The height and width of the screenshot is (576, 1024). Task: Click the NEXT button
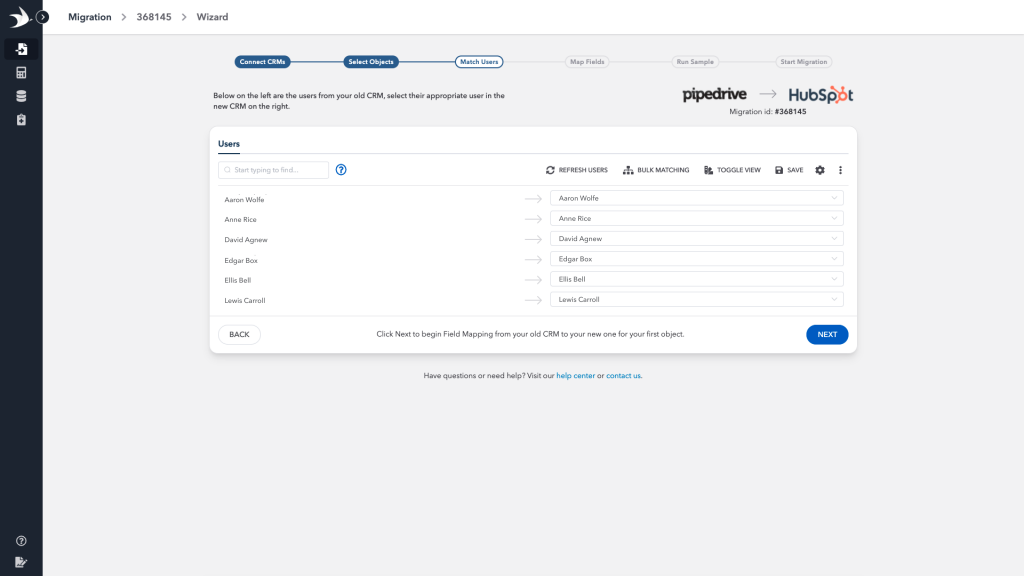pyautogui.click(x=827, y=334)
